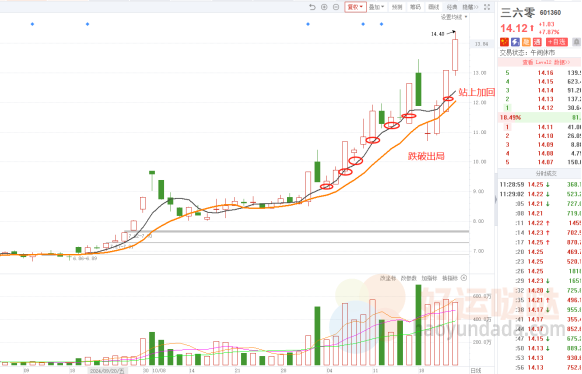582x374 pixels.
Task: Expand the 设置均线 moving average settings dropdown
Action: pyautogui.click(x=454, y=17)
